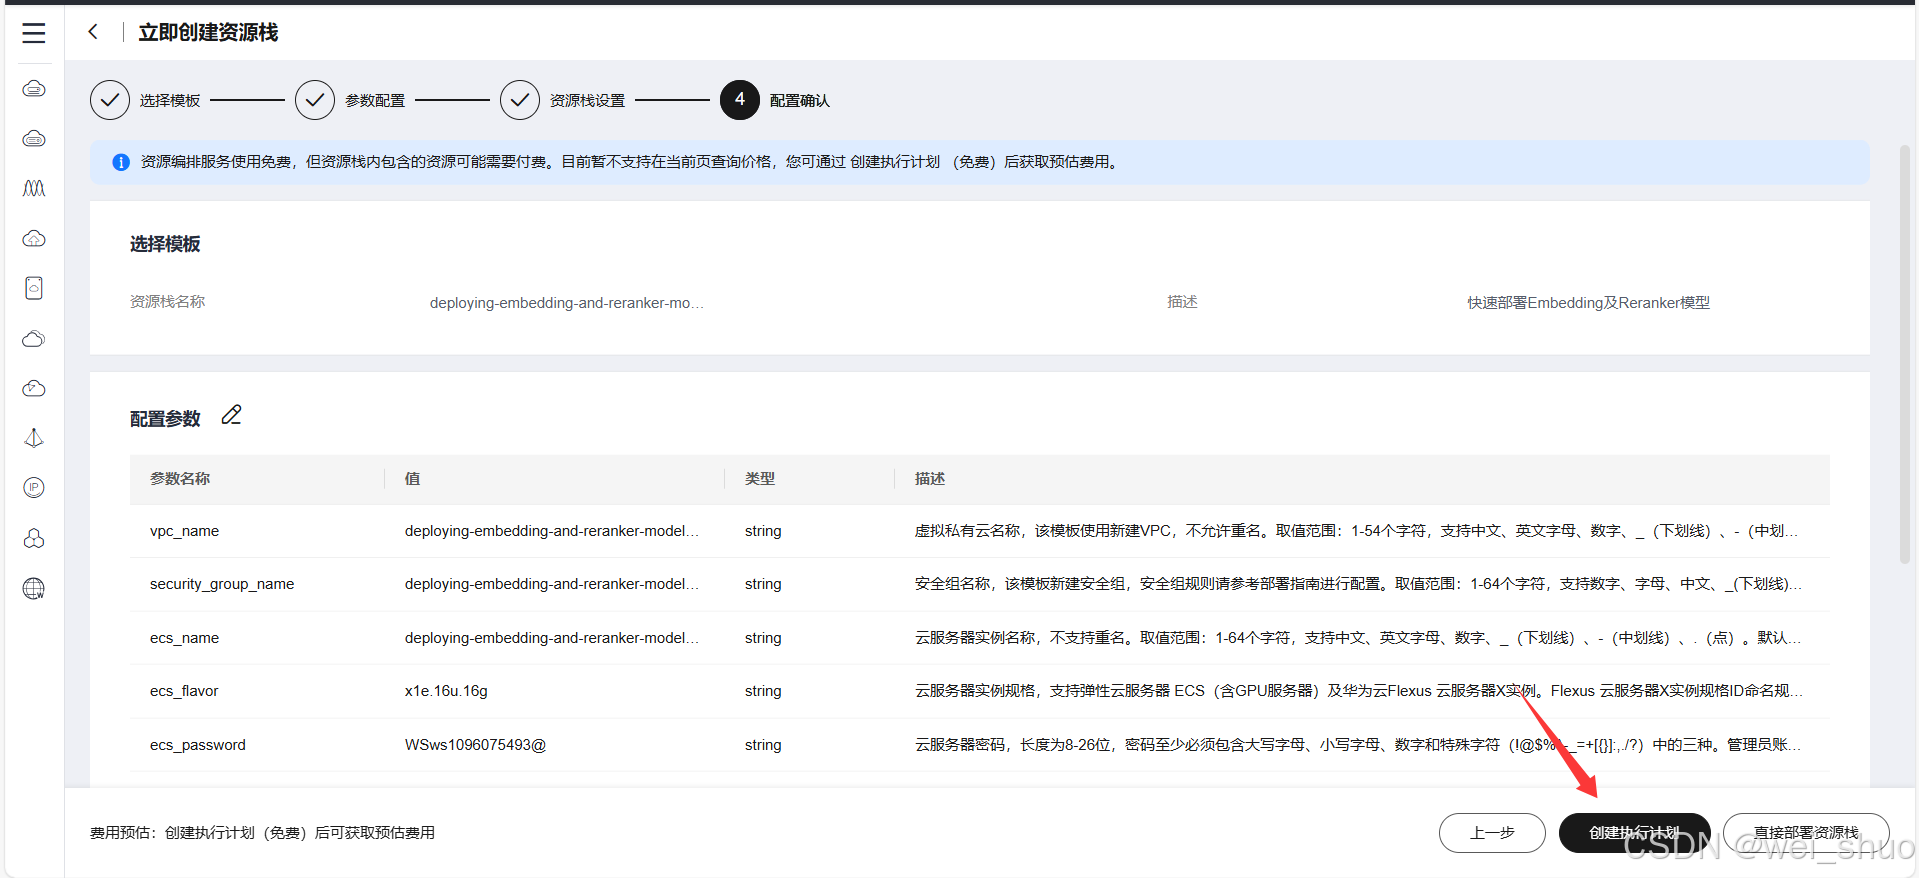Open the elastic IP sidebar icon
The width and height of the screenshot is (1919, 878).
point(34,488)
